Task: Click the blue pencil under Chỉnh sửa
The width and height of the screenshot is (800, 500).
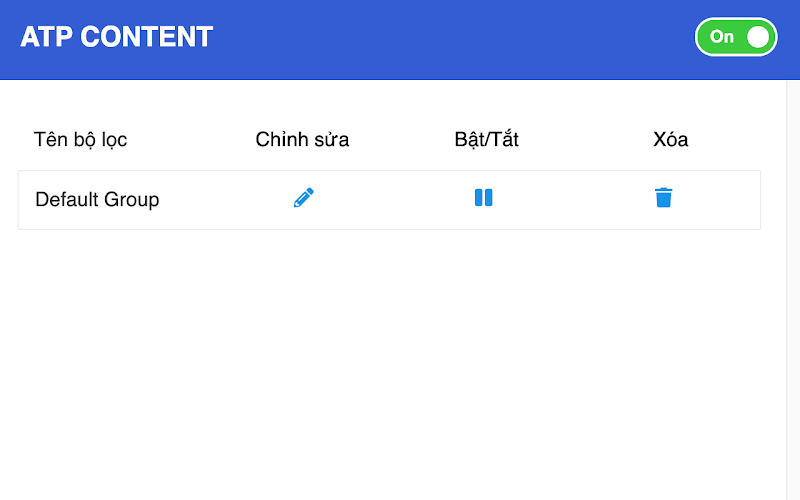Action: pyautogui.click(x=304, y=198)
